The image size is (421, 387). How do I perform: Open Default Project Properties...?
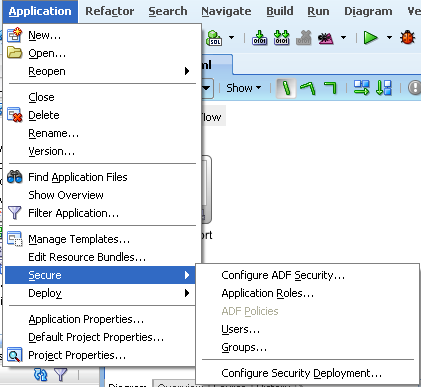(100, 337)
